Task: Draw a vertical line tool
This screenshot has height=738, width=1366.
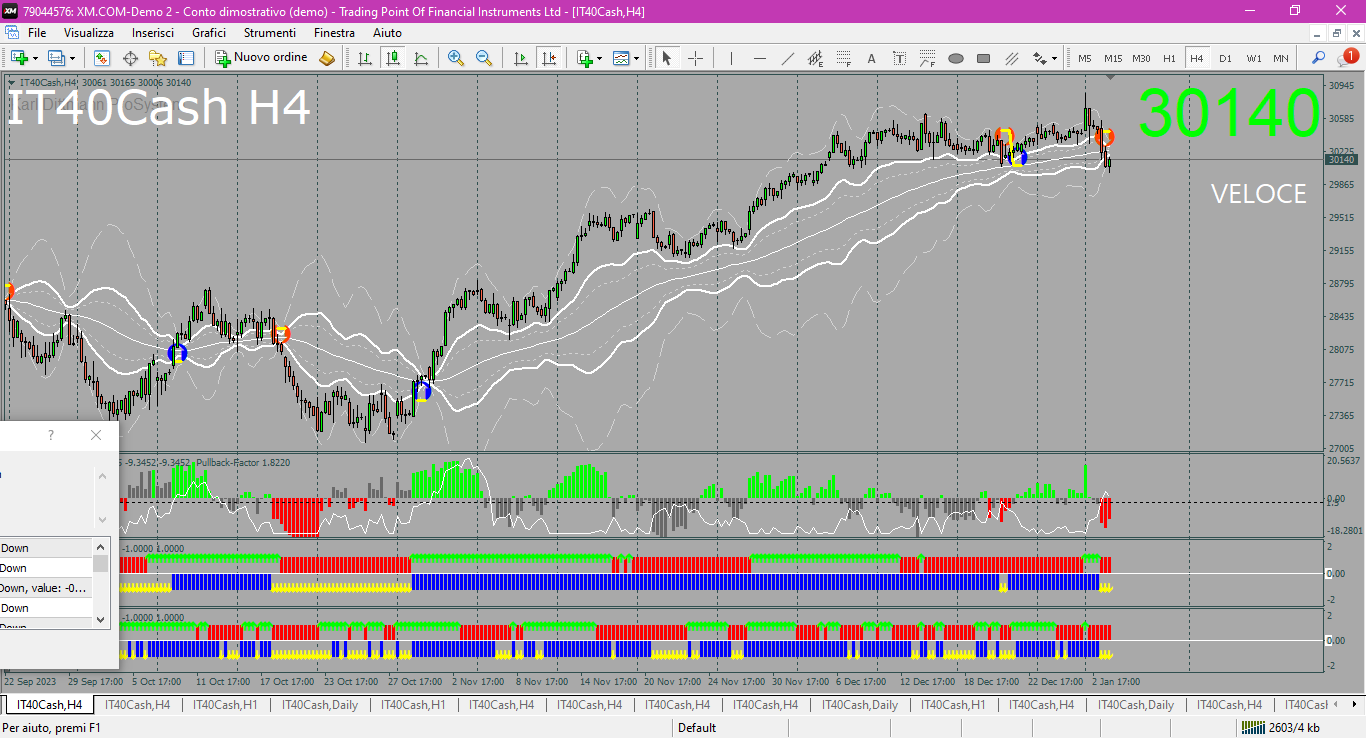Action: pyautogui.click(x=731, y=58)
